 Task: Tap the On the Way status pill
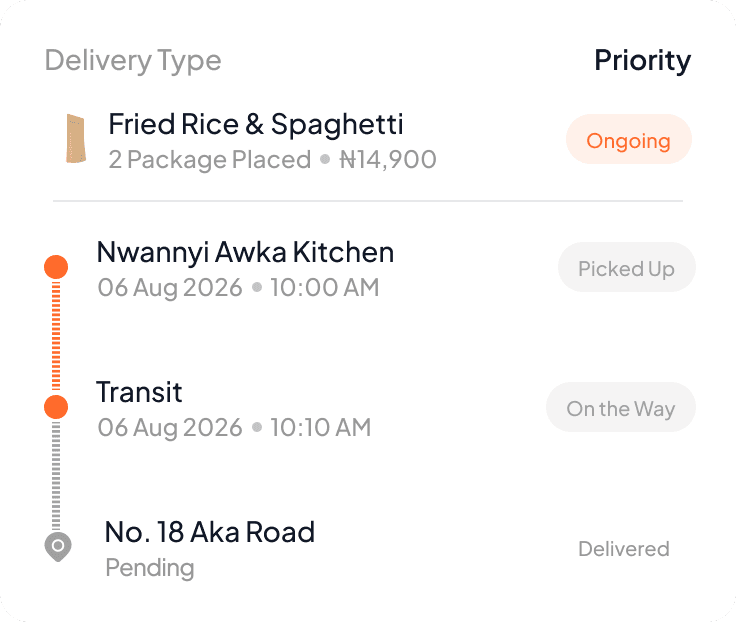click(621, 407)
